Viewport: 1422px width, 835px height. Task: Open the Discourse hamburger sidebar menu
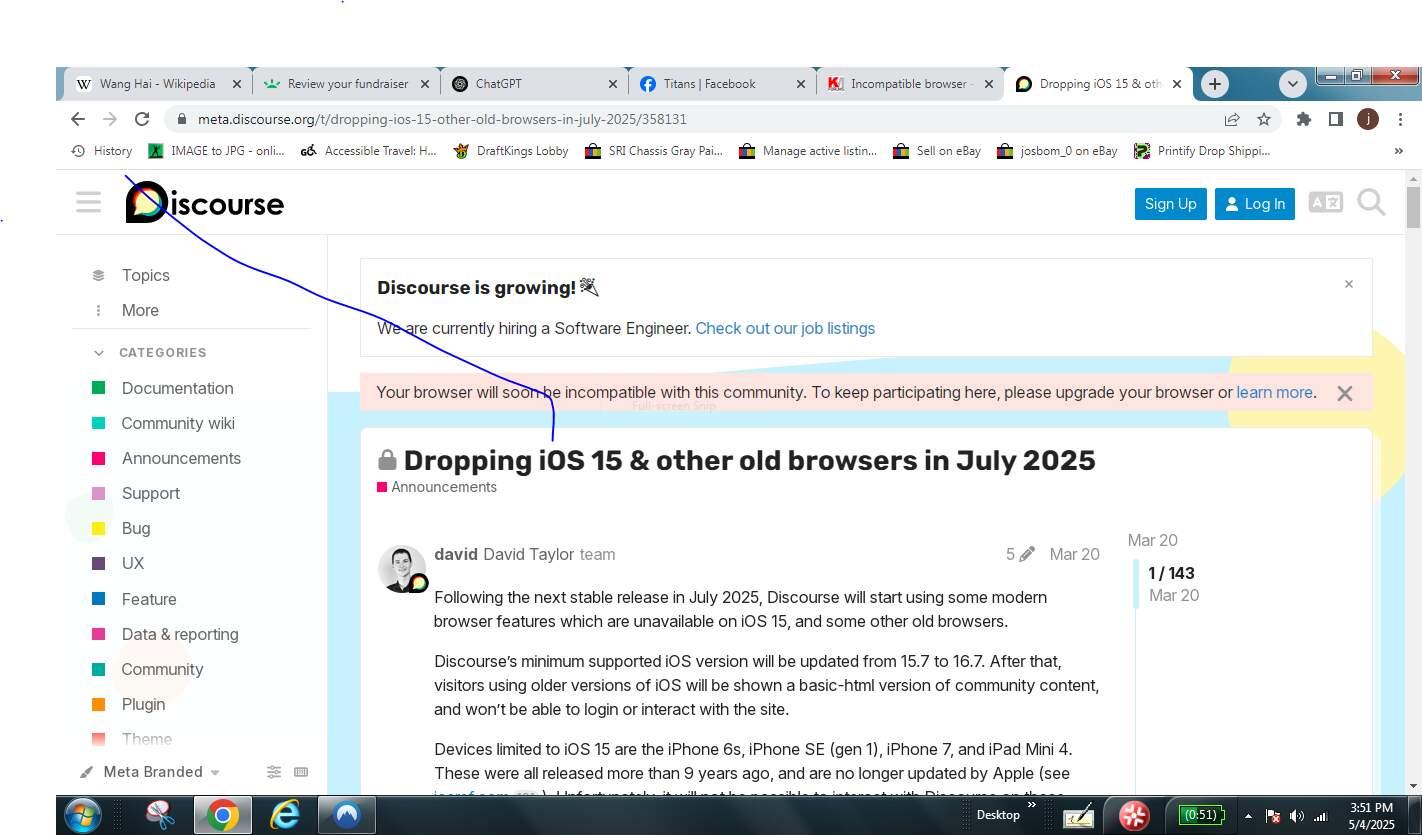coord(88,203)
